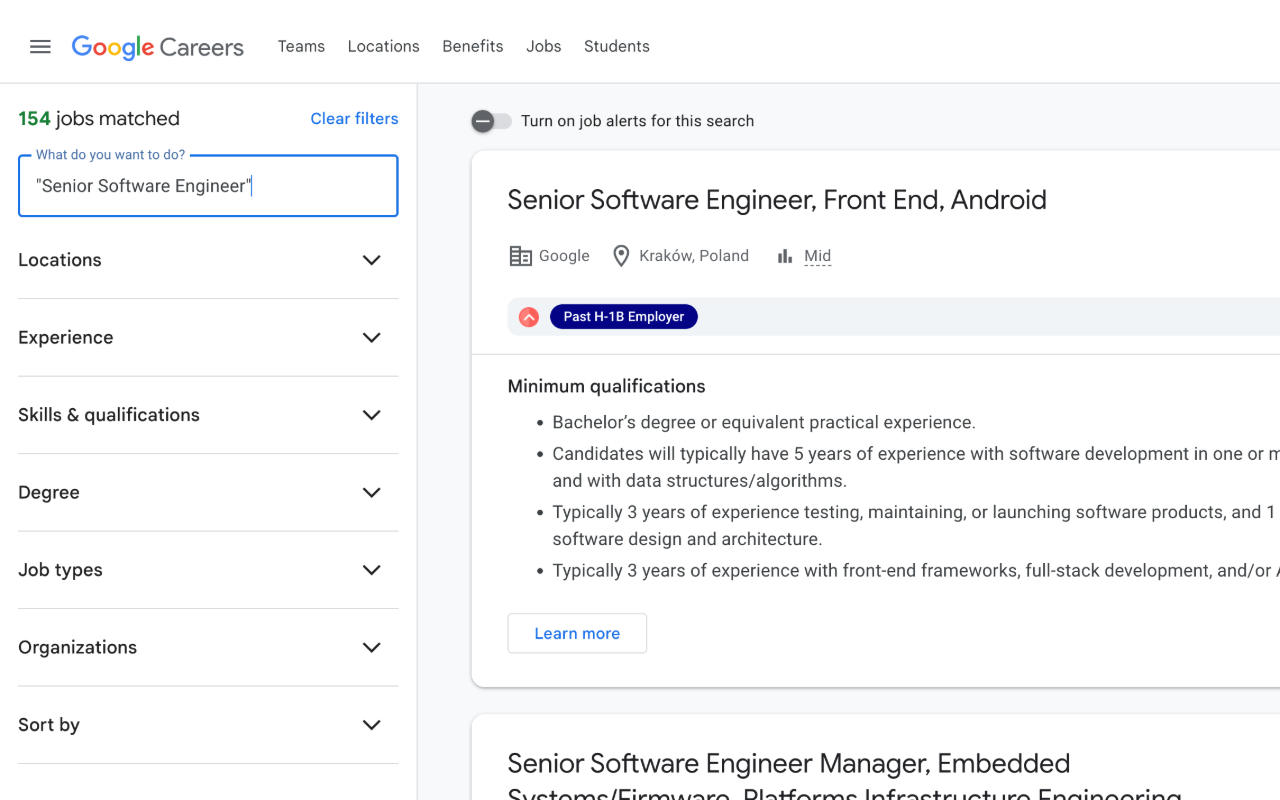Open the Jobs navigation item
This screenshot has width=1280, height=800.
pyautogui.click(x=544, y=47)
